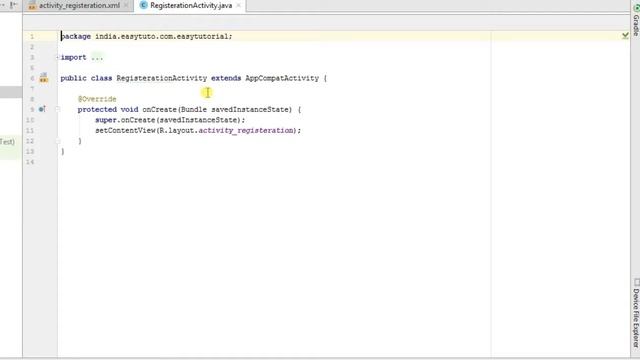
Task: Click line number 1 in the gutter
Action: [x=32, y=37]
